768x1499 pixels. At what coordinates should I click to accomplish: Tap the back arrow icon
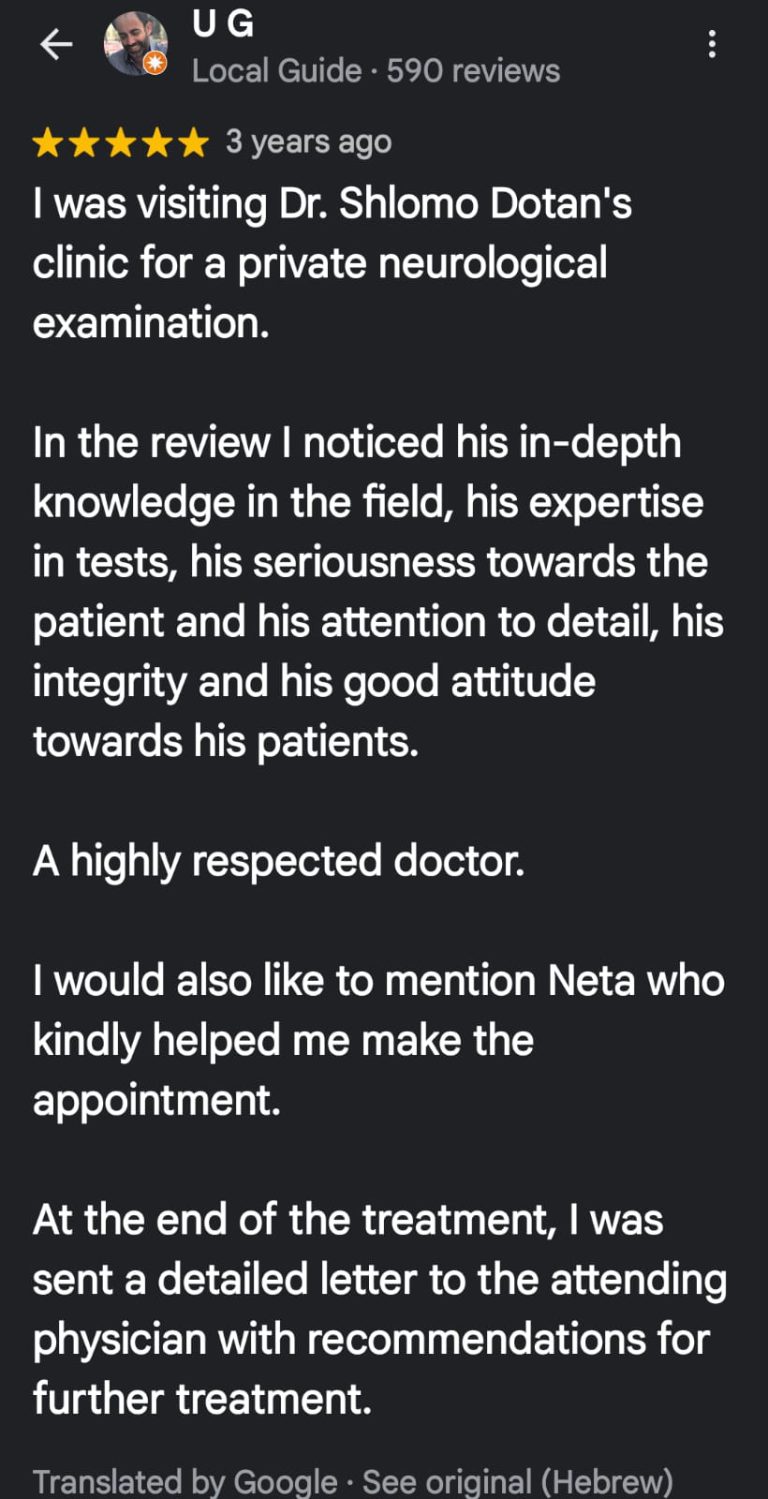click(x=56, y=45)
